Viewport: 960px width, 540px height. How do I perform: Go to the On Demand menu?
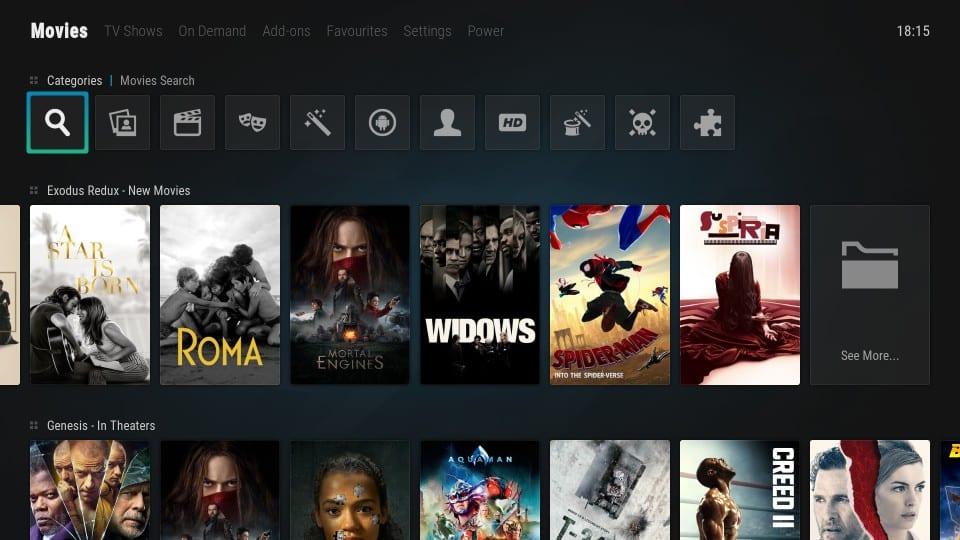click(x=212, y=31)
